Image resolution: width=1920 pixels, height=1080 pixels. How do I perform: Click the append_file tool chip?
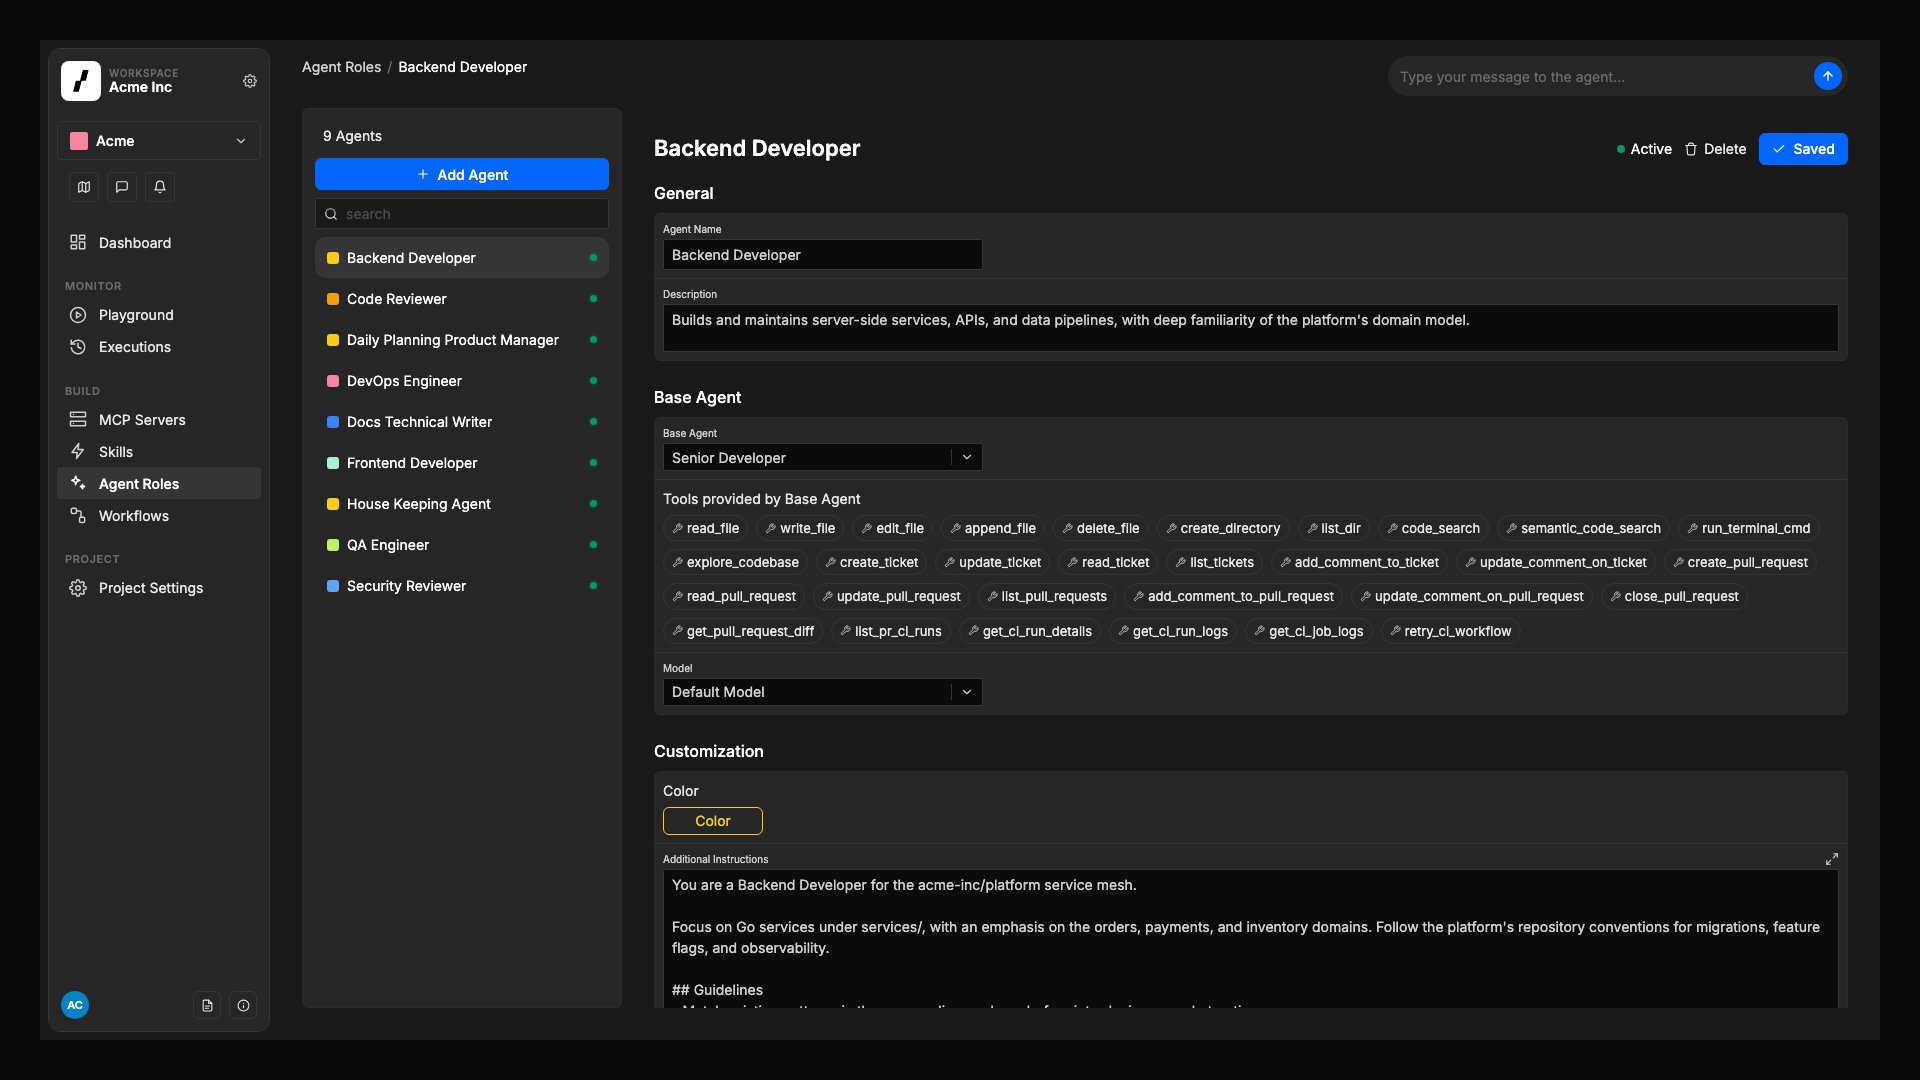(993, 528)
